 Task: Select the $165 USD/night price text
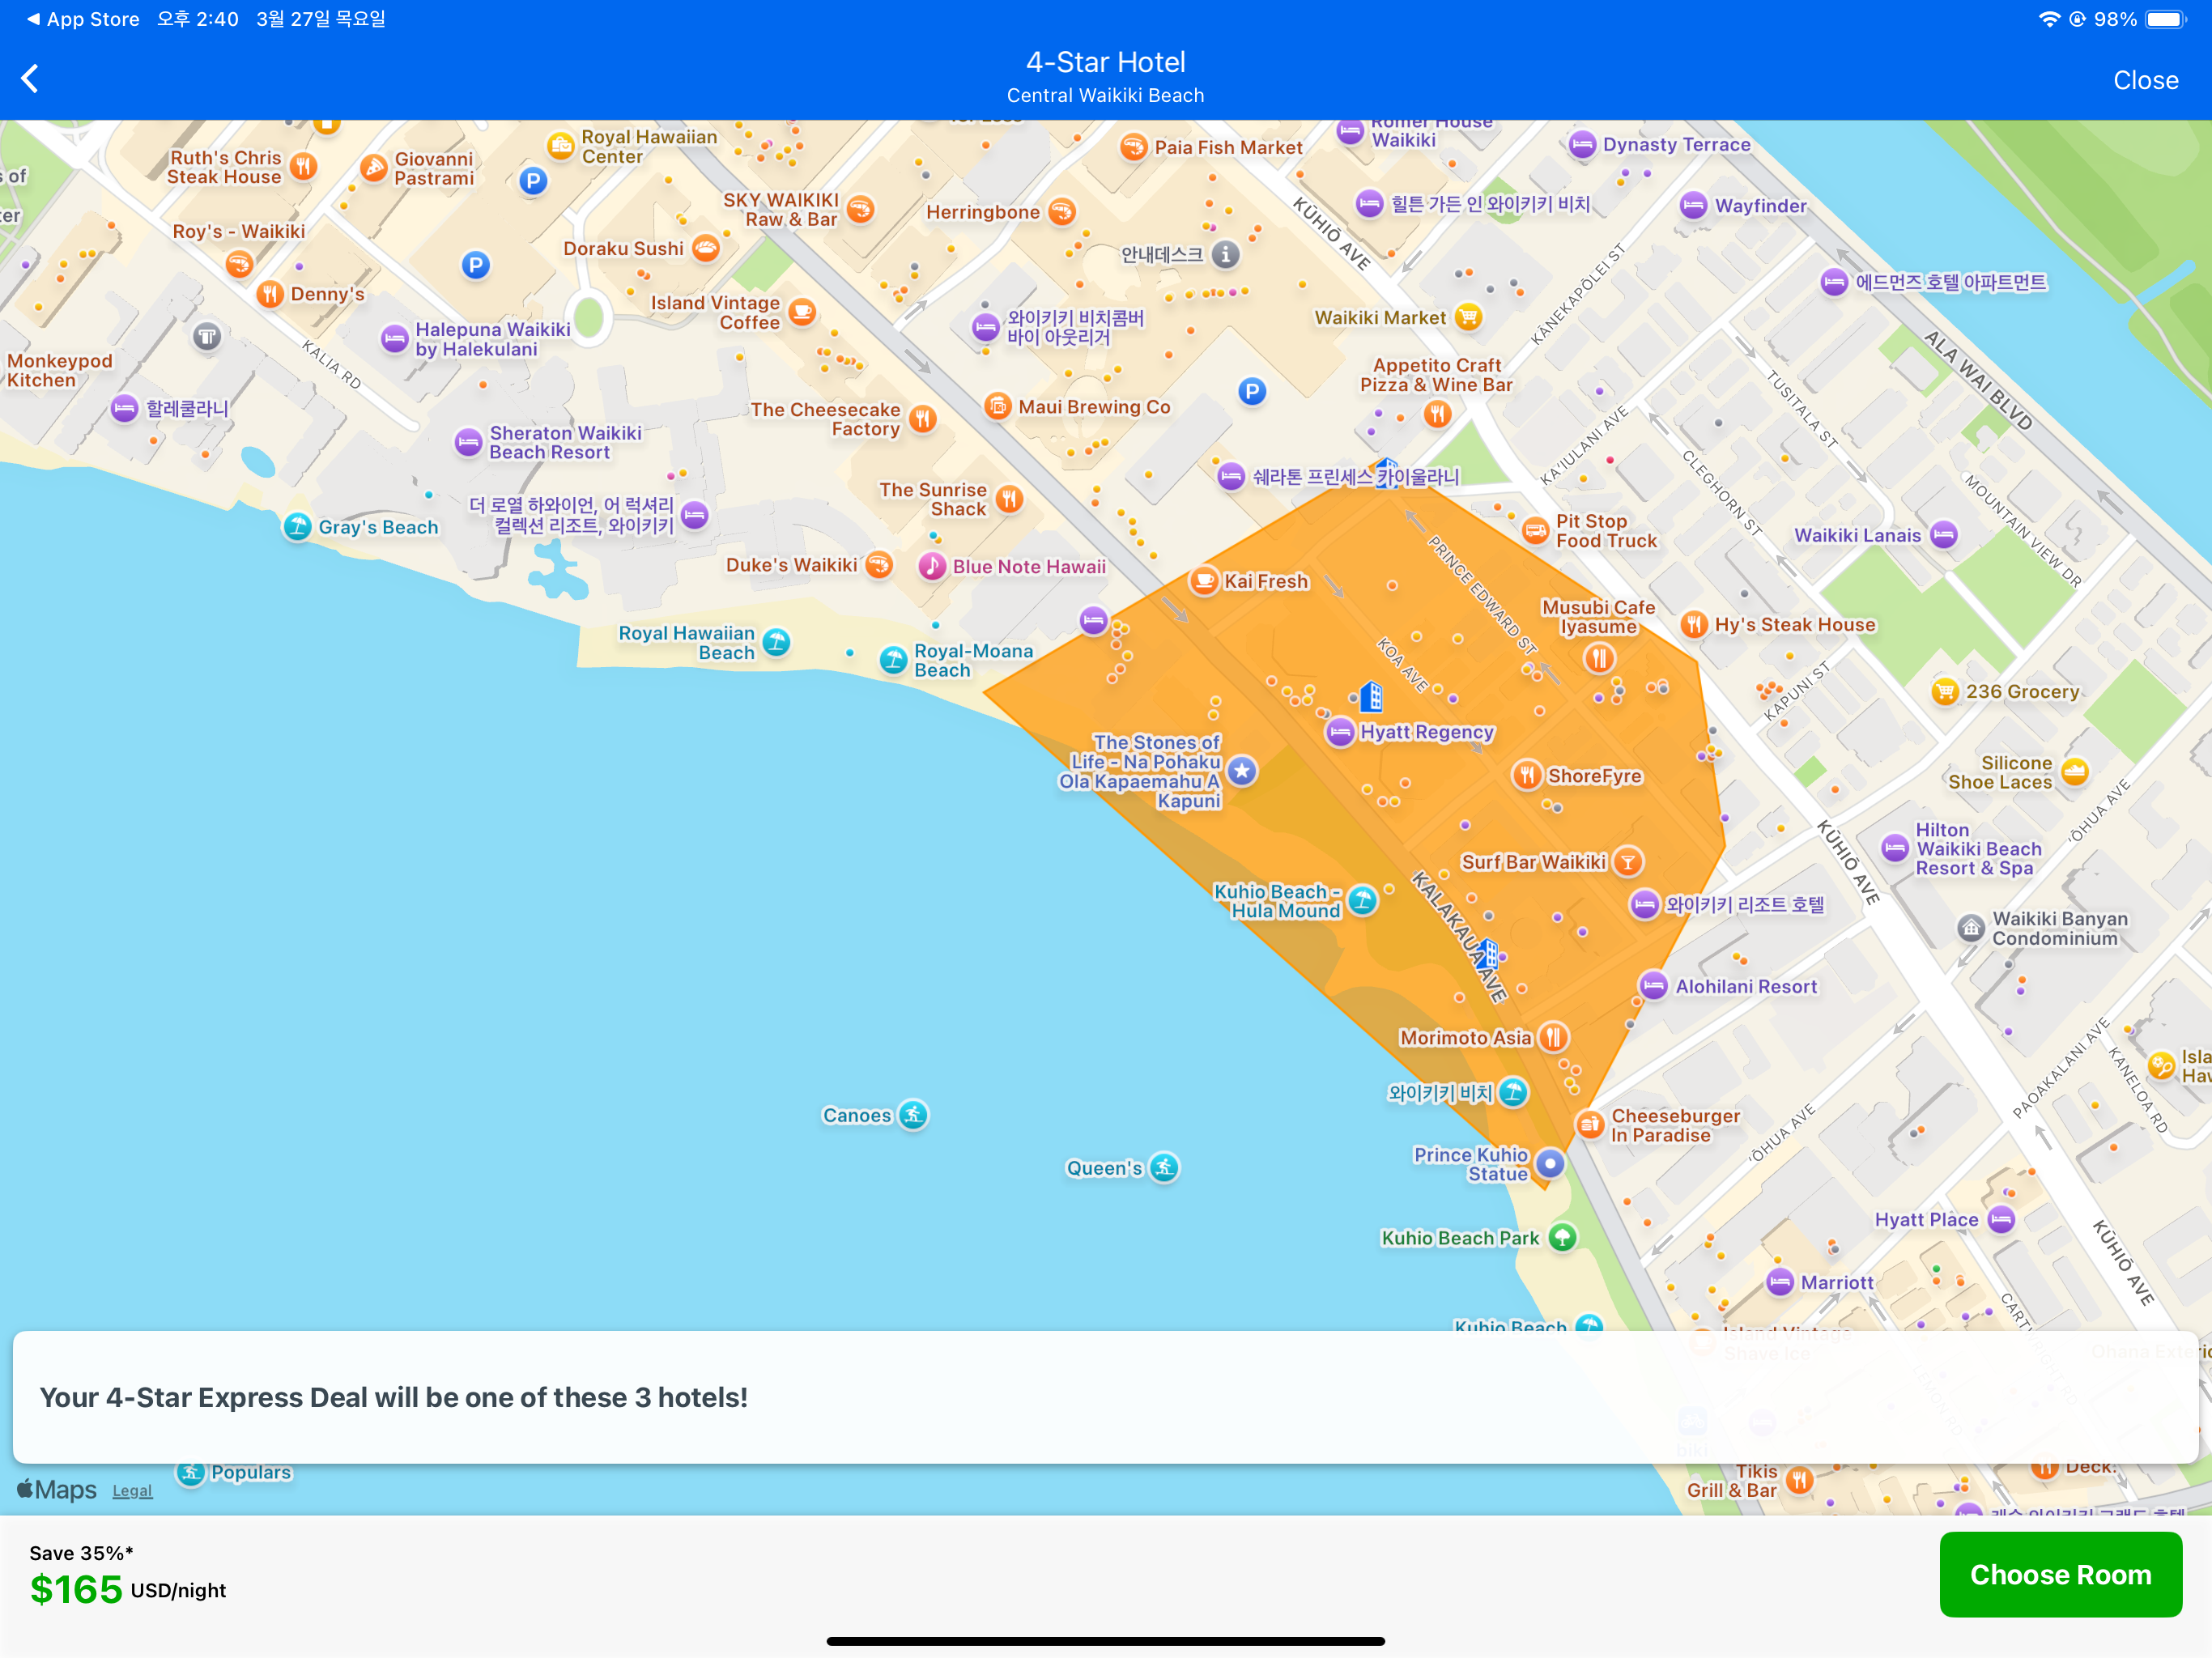(128, 1589)
